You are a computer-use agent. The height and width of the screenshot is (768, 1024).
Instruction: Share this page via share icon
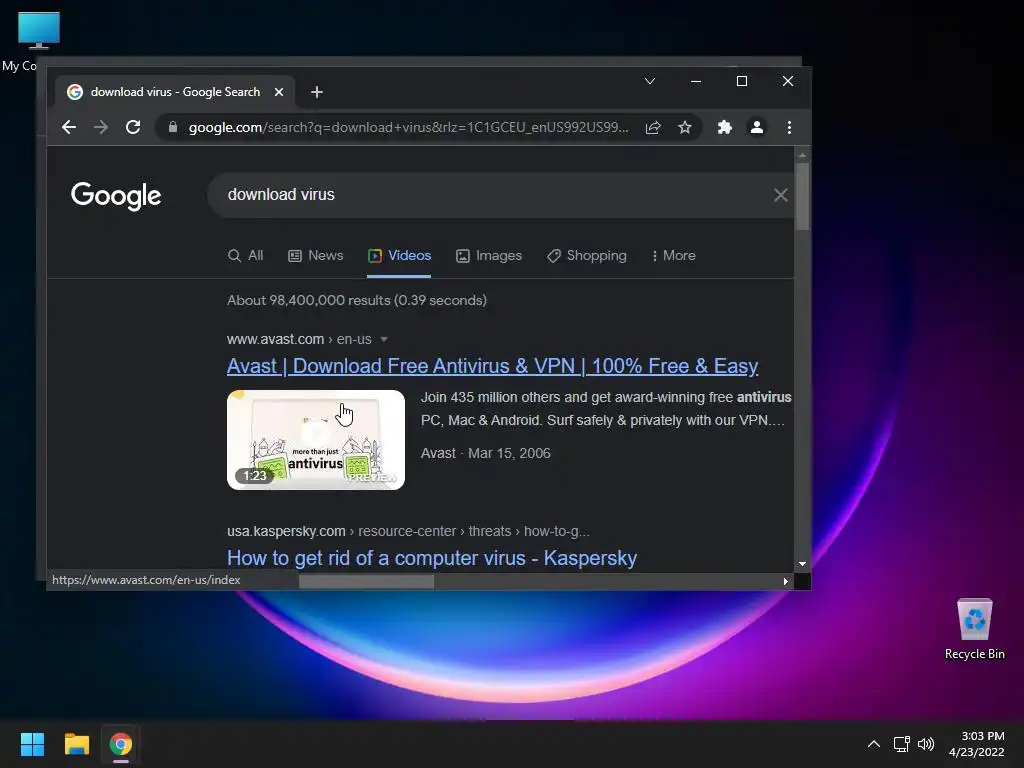[x=653, y=127]
